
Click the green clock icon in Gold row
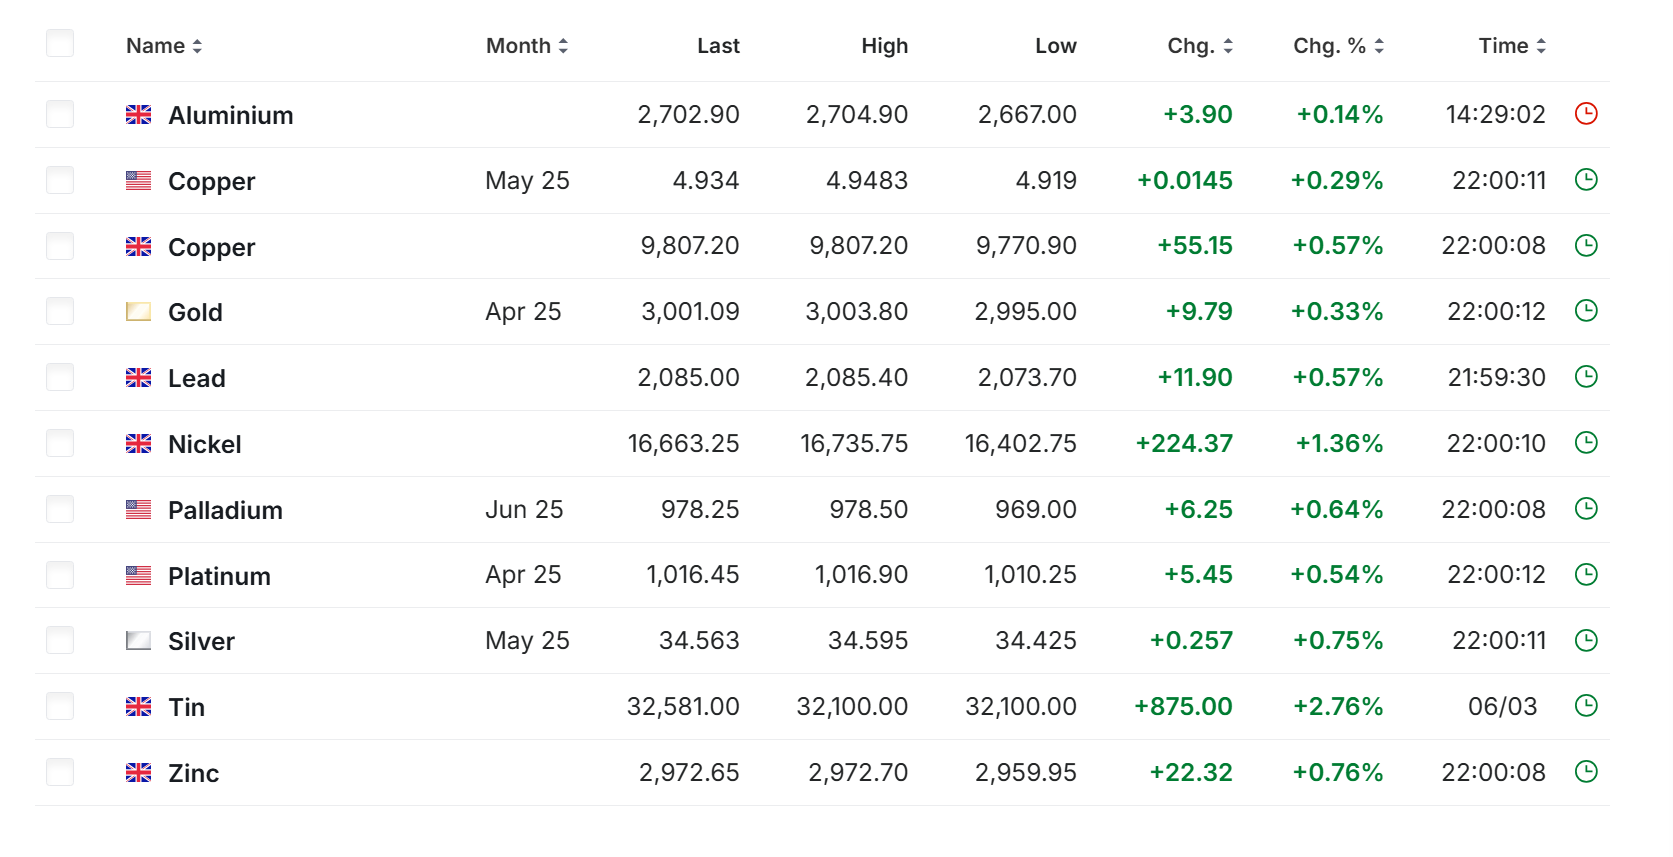tap(1586, 311)
